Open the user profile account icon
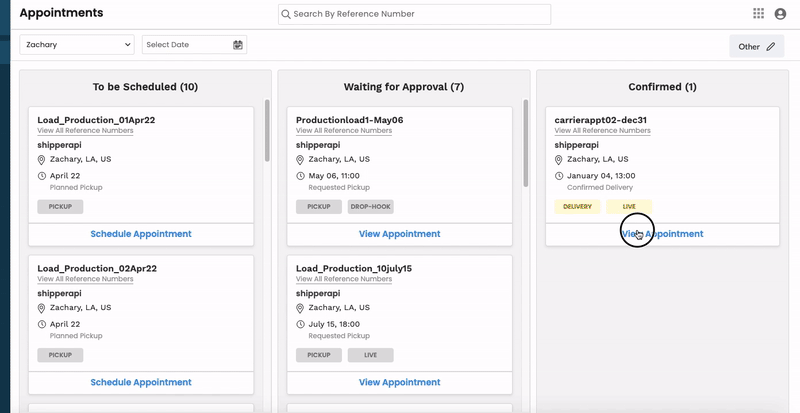The image size is (800, 413). click(x=780, y=14)
